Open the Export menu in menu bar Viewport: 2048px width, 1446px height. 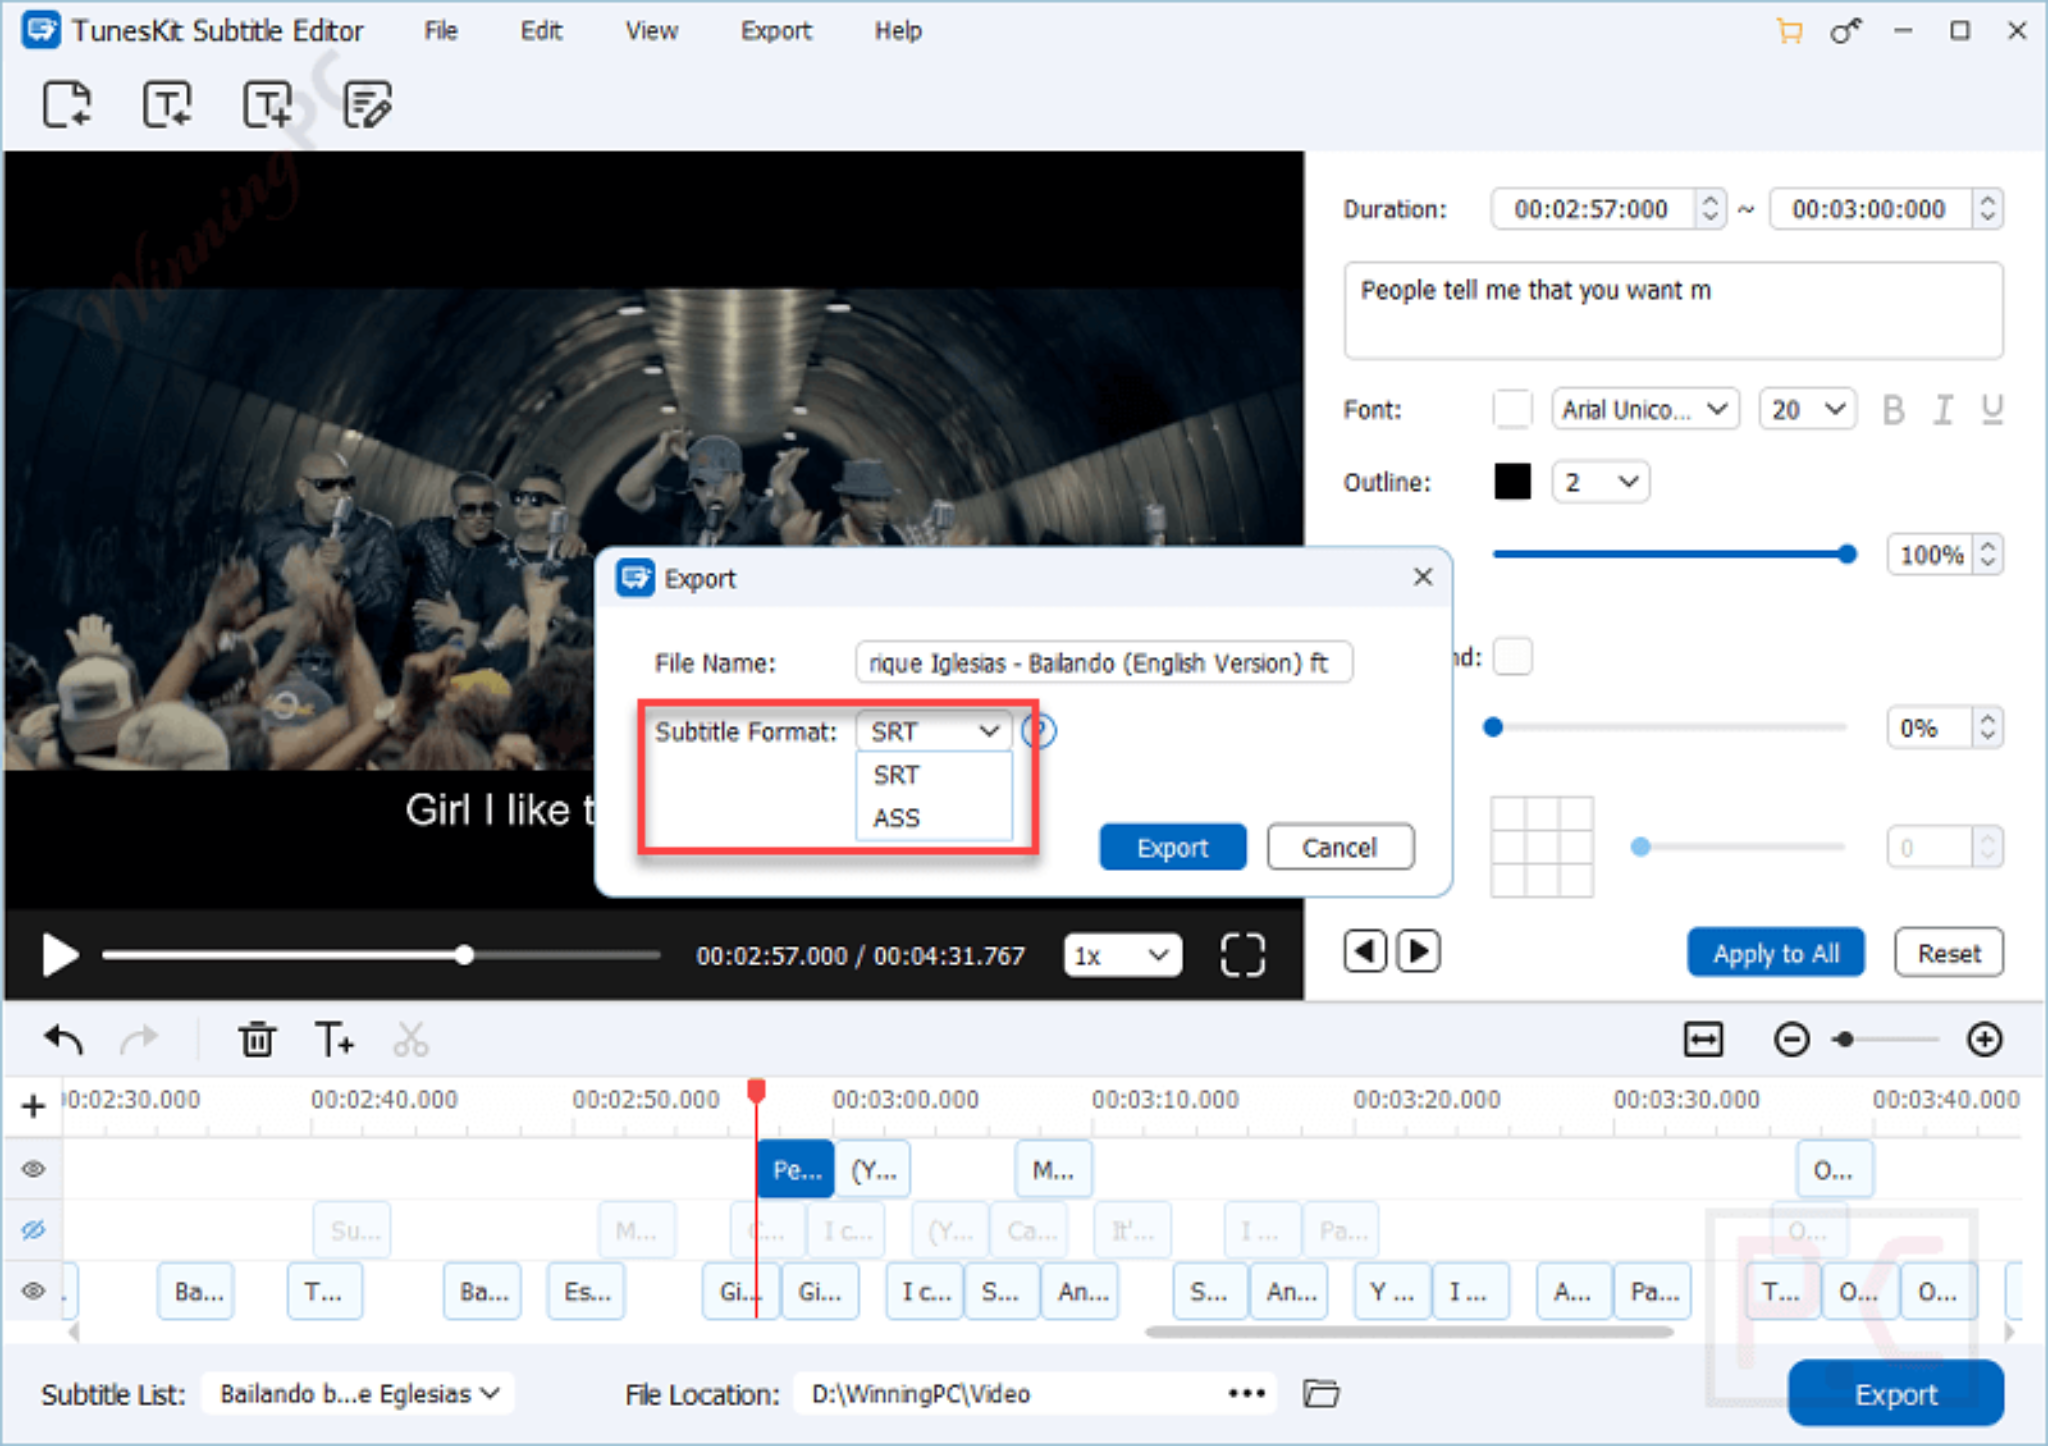pos(776,31)
